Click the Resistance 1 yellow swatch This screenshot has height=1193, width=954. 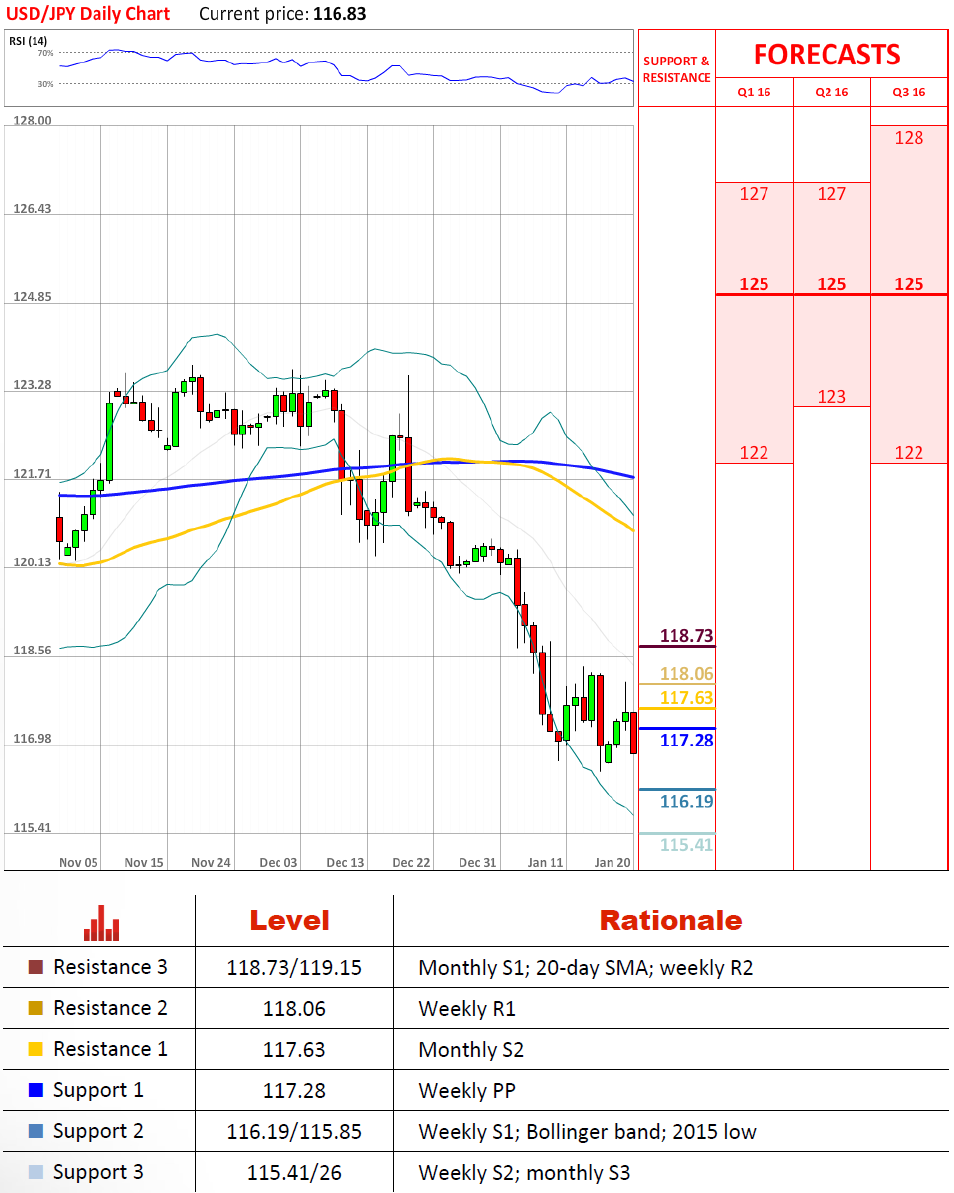(x=36, y=1049)
